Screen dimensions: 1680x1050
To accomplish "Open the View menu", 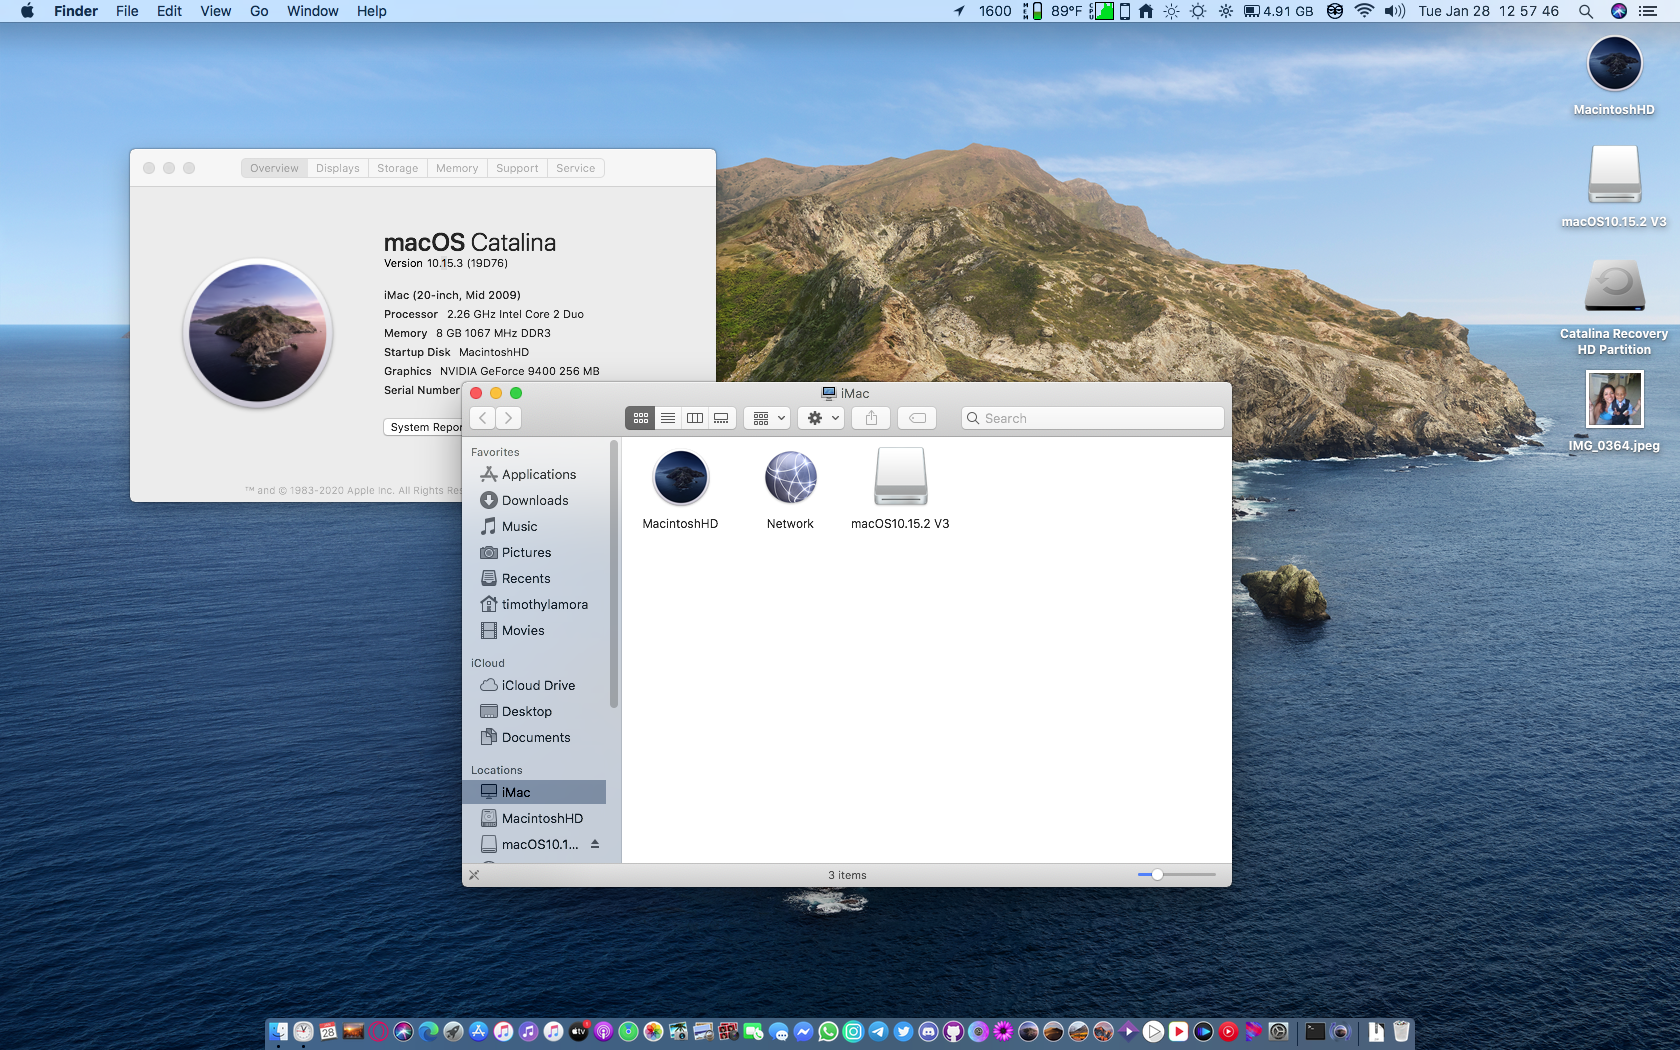I will tap(215, 11).
